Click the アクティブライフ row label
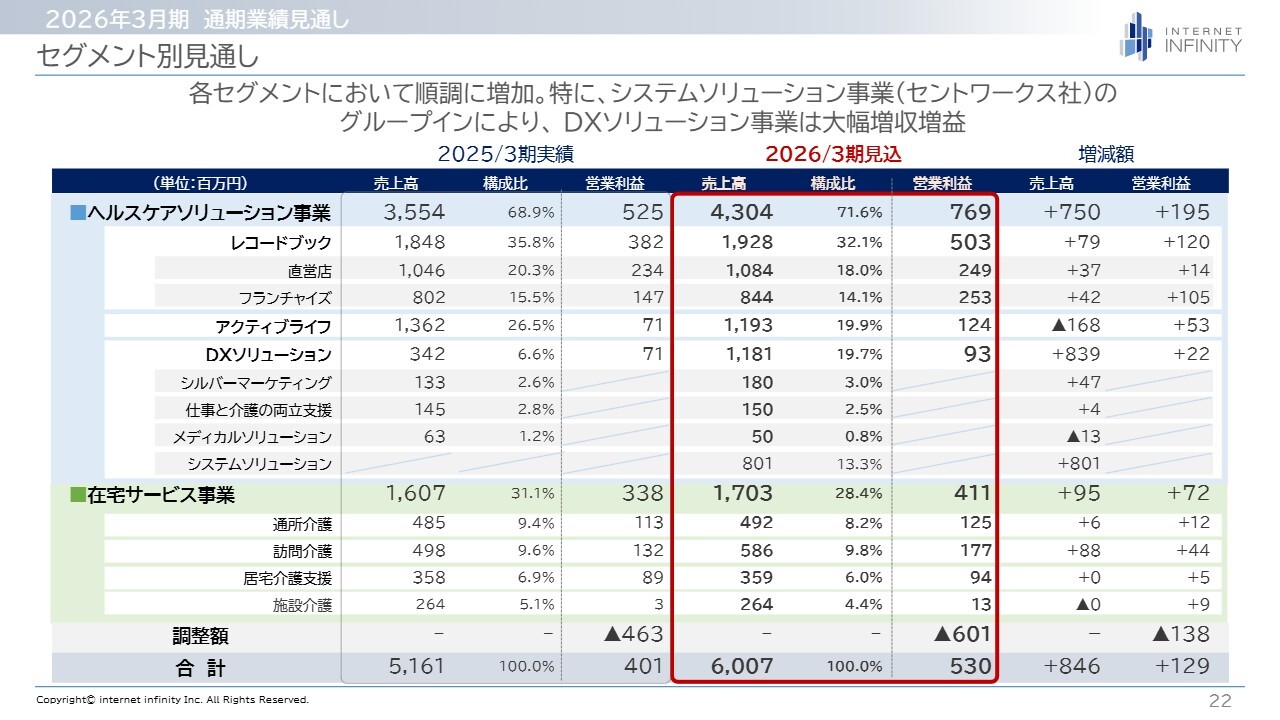This screenshot has height=720, width=1280. click(273, 327)
